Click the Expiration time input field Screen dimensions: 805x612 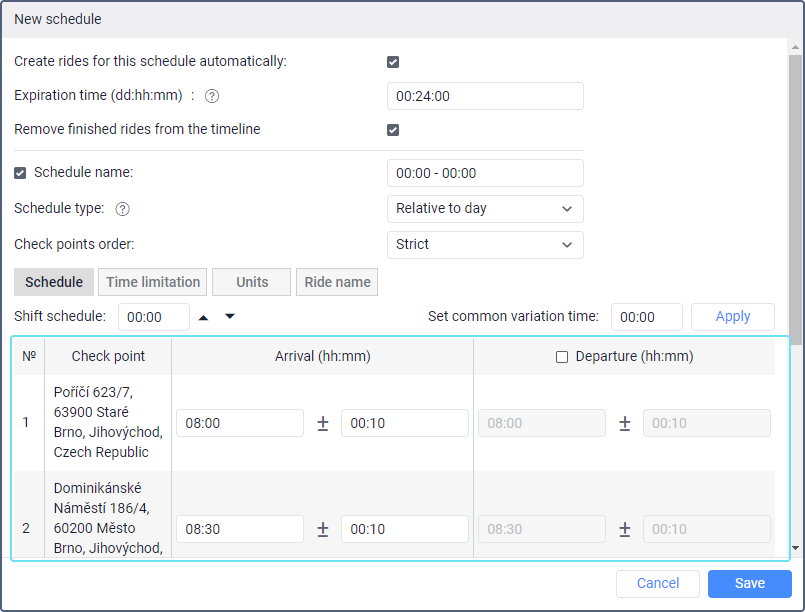485,96
